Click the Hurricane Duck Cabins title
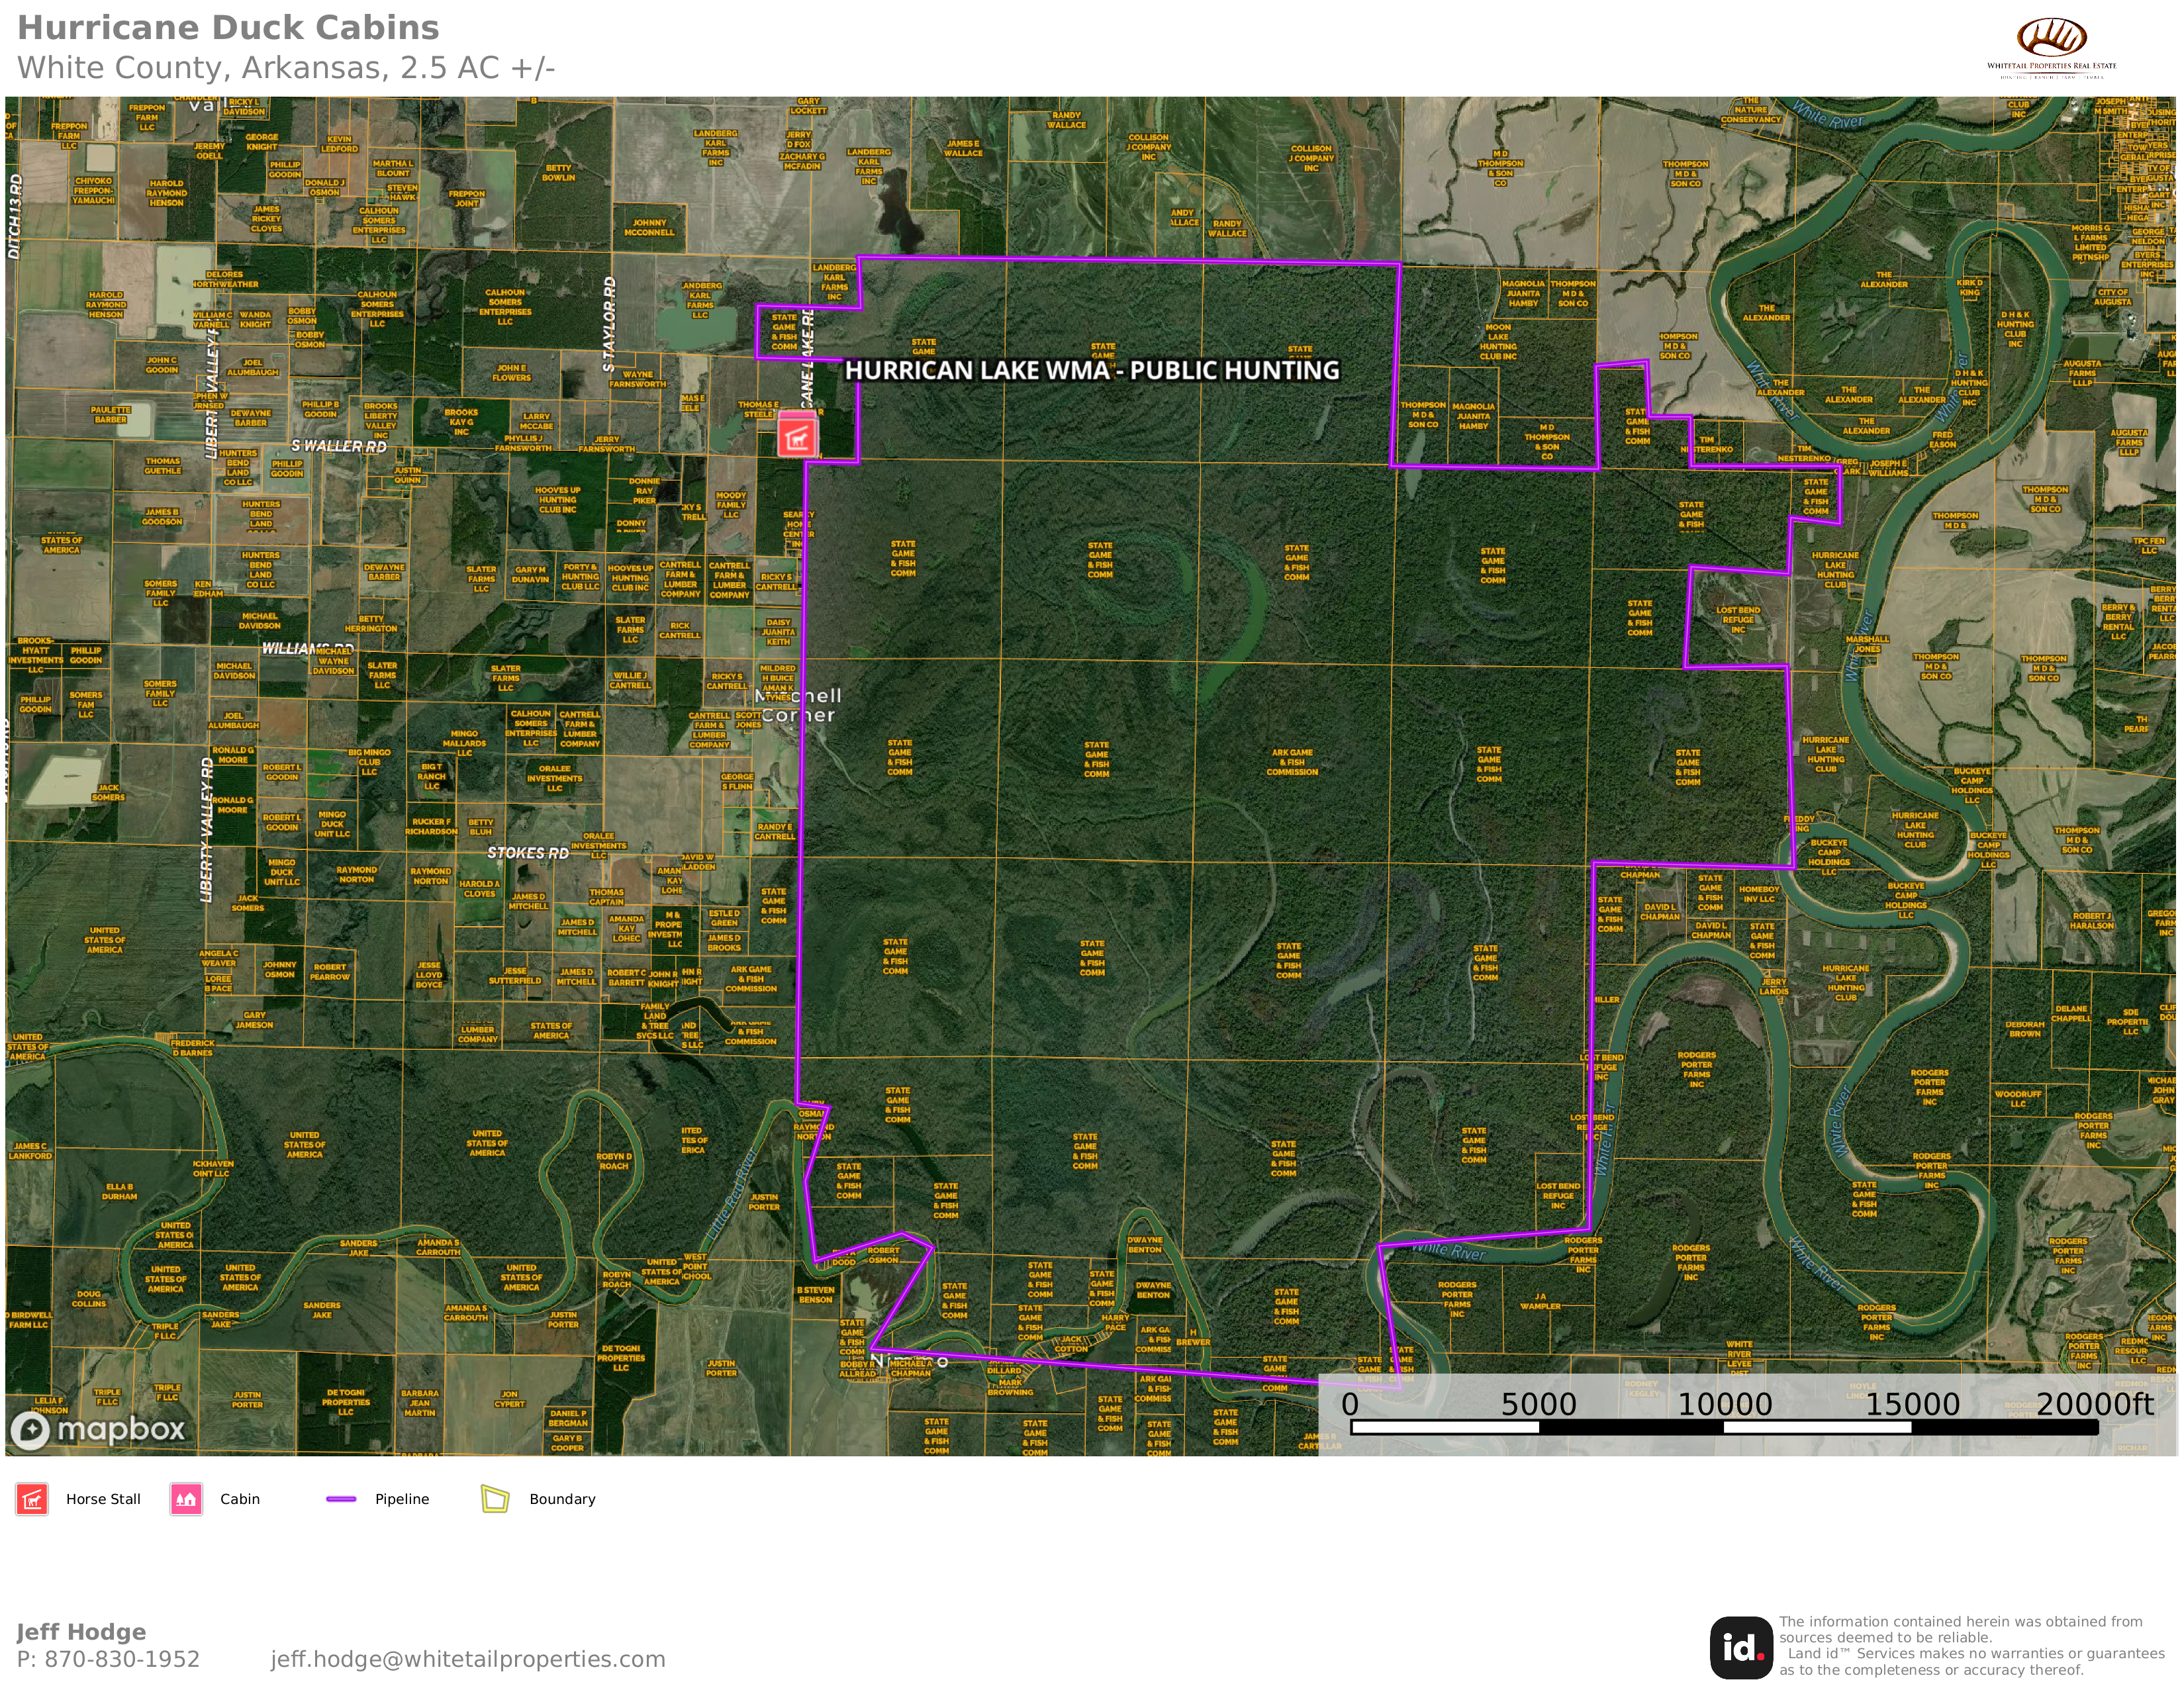Image resolution: width=2184 pixels, height=1688 pixels. (x=228, y=28)
